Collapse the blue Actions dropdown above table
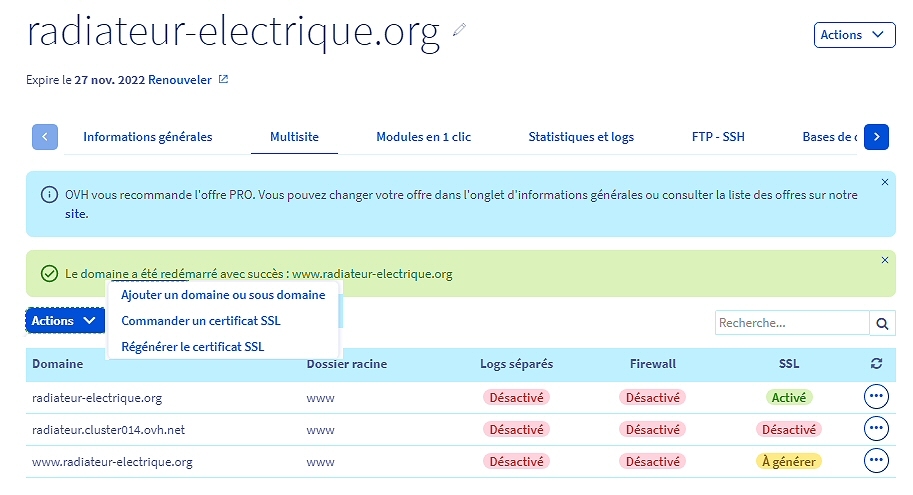913x495 pixels. 64,321
